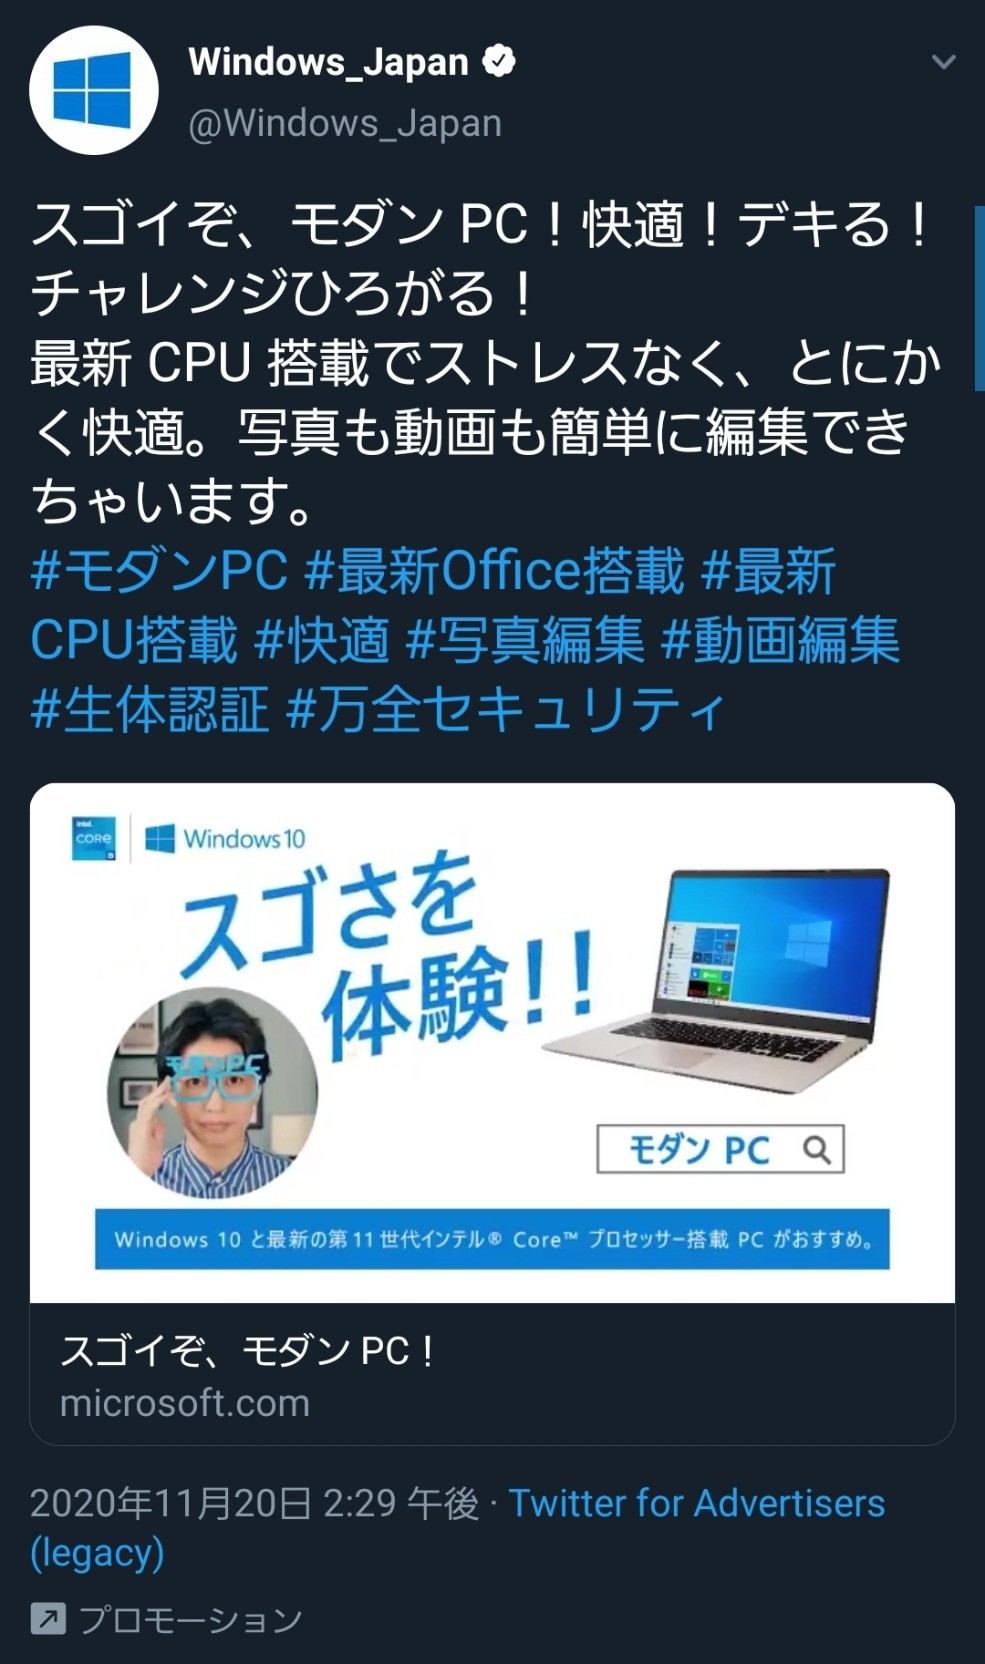Open the #万全セキュリティ hashtag
Screen dimensions: 985x1664
tap(505, 709)
